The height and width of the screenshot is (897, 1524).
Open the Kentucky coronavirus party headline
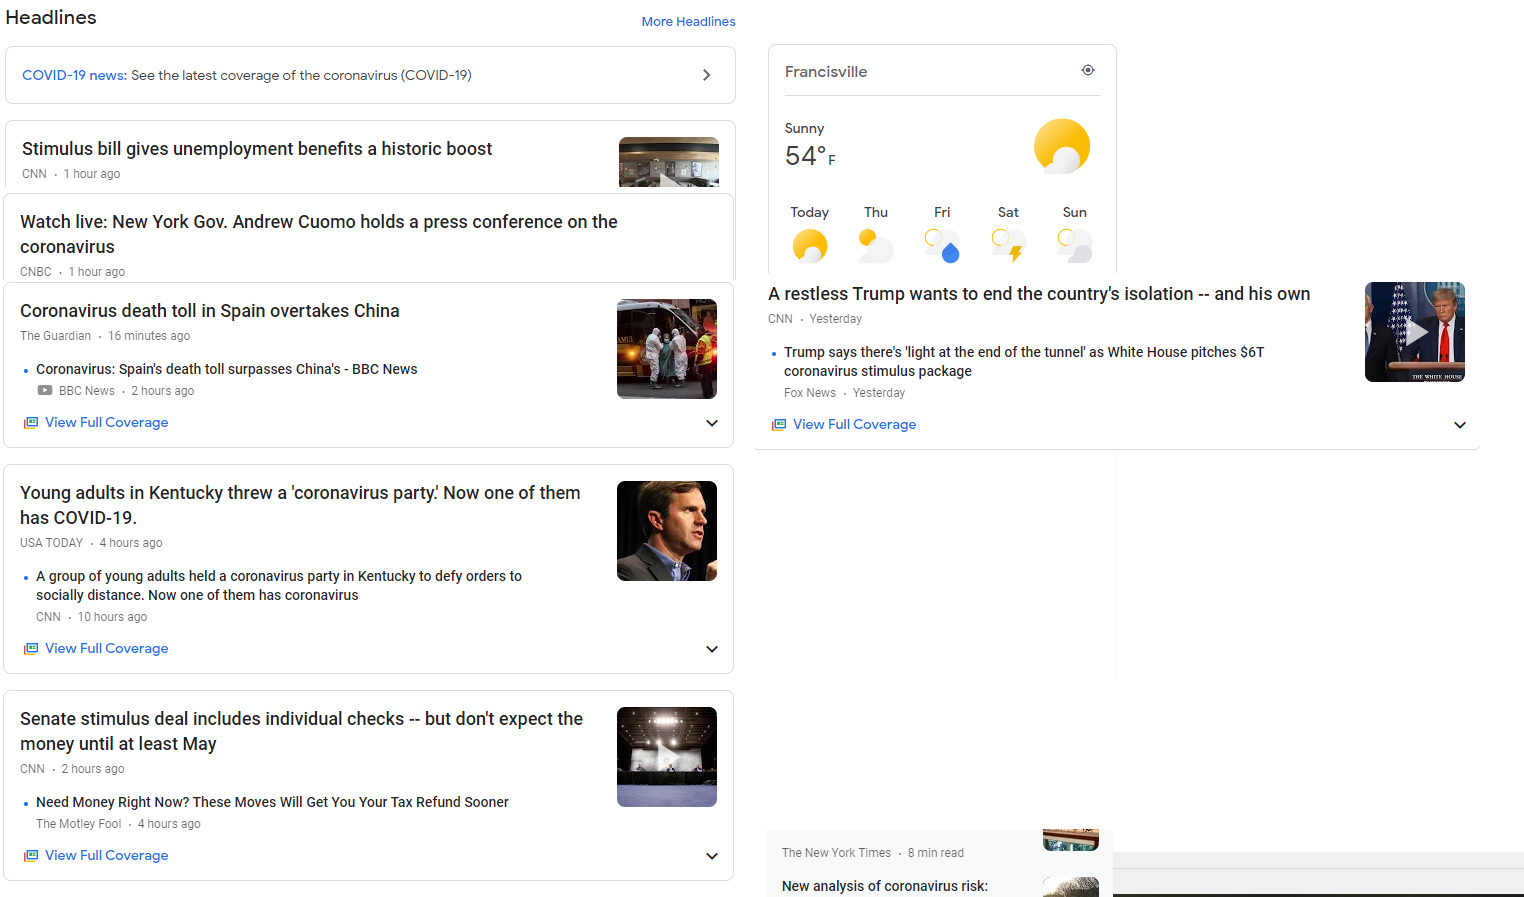click(x=300, y=505)
